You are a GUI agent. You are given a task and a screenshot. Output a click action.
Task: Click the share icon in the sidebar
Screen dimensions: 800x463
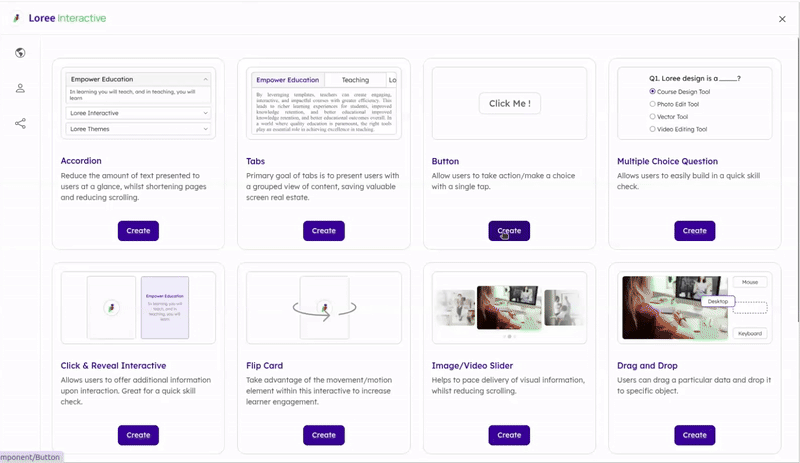tap(20, 124)
